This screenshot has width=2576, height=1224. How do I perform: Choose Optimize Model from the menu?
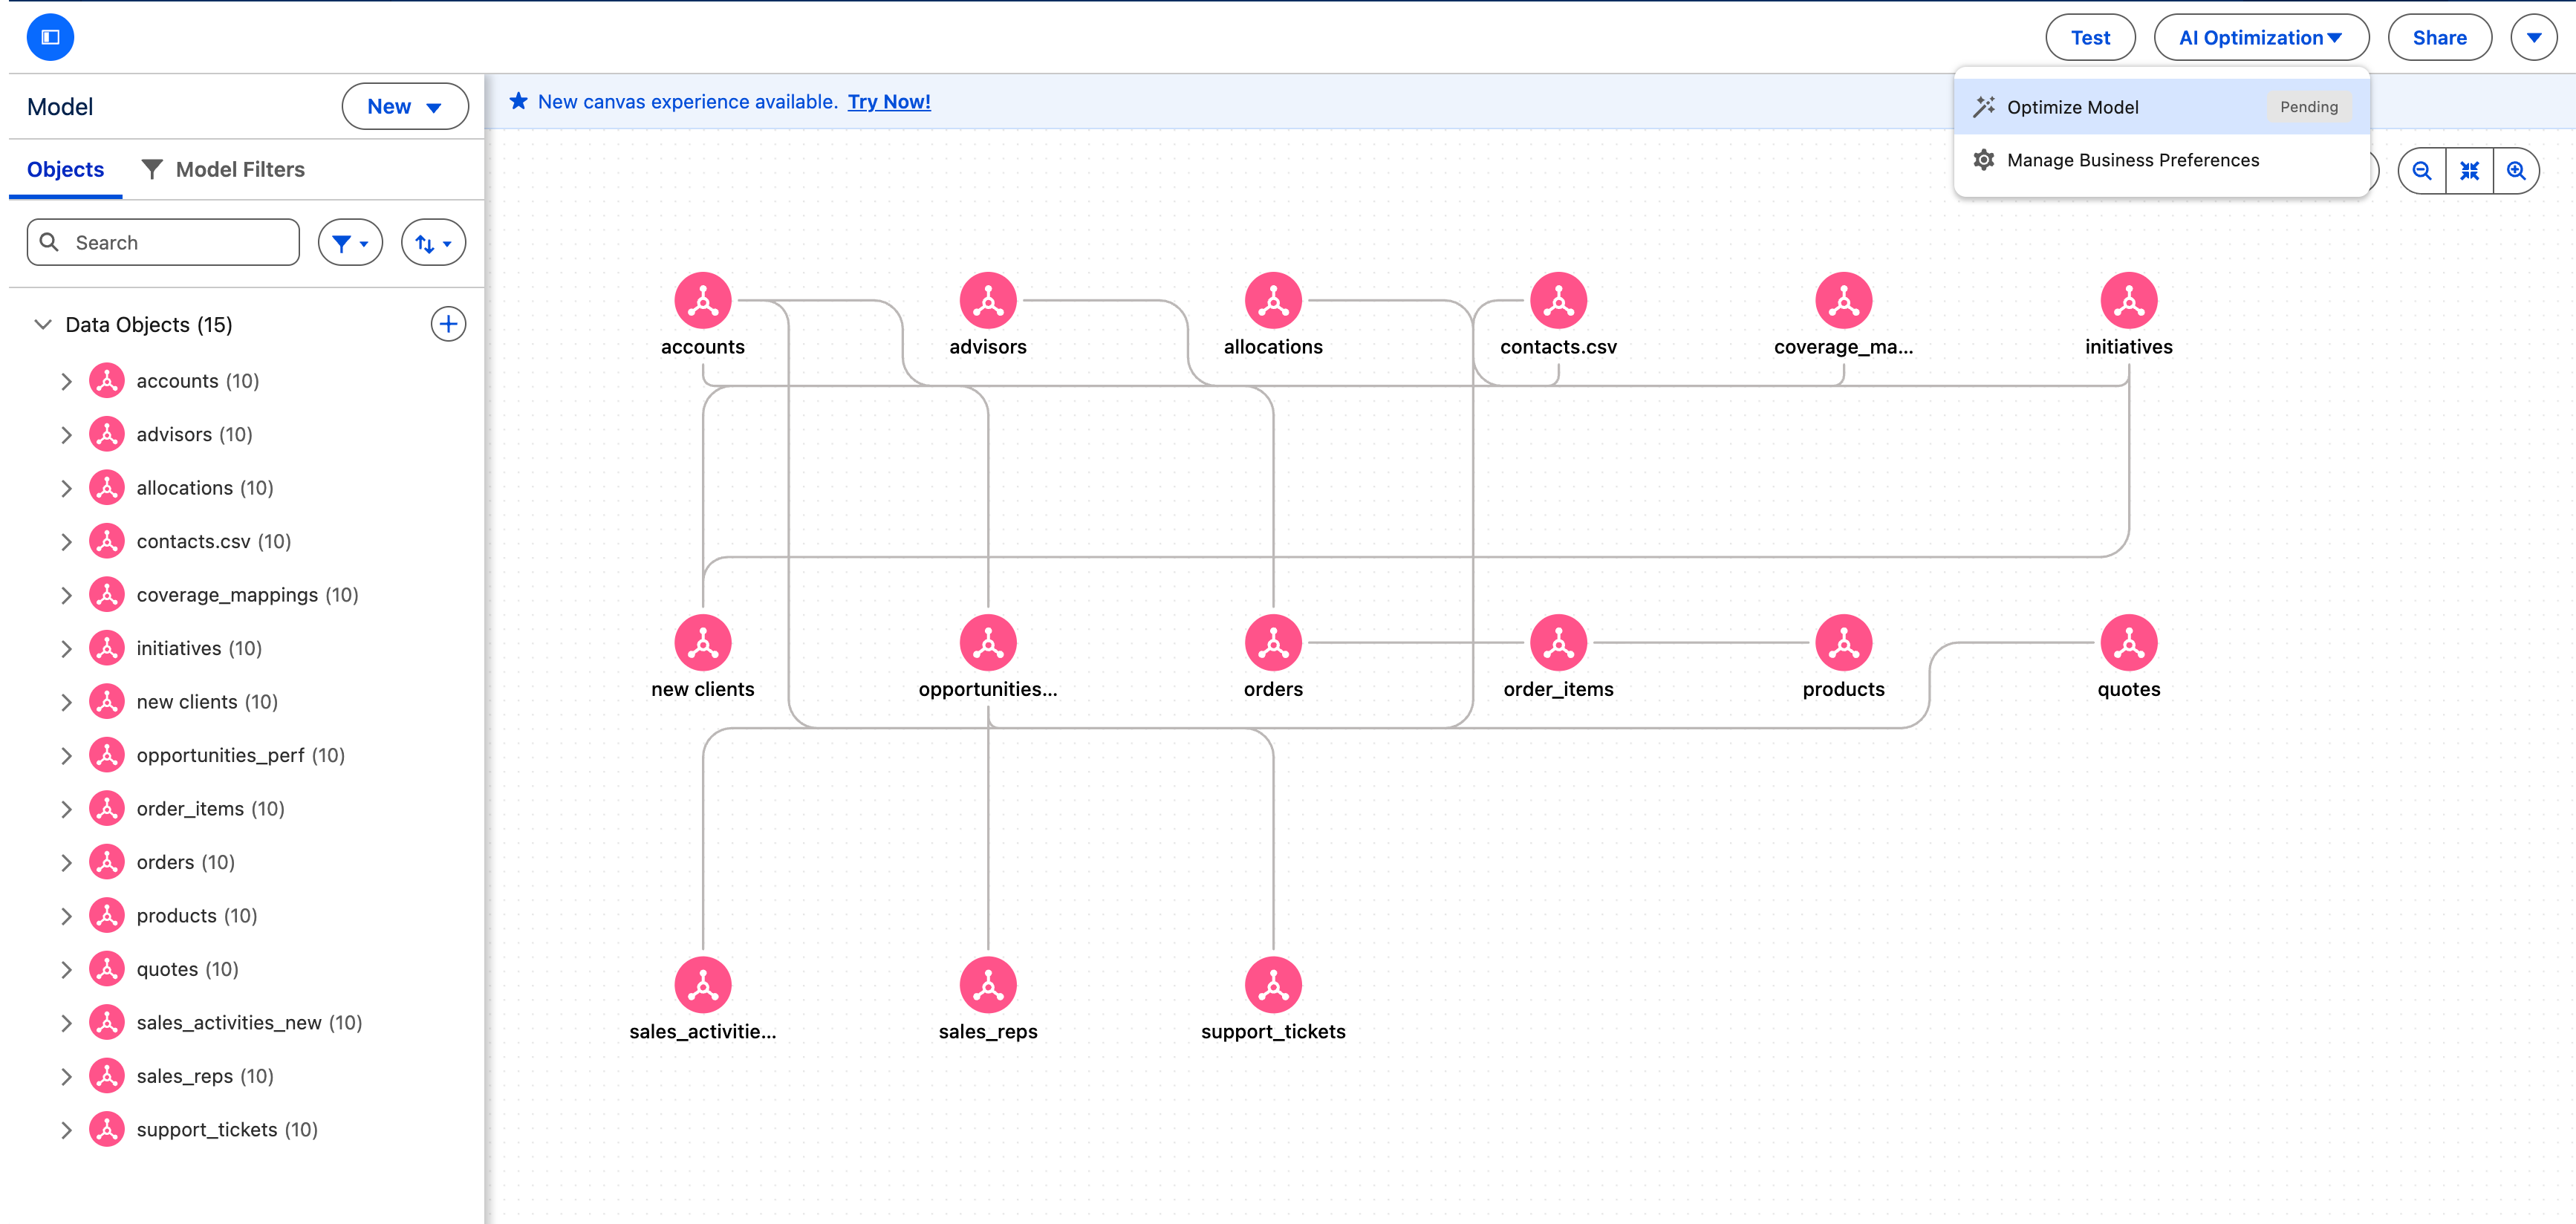(x=2161, y=107)
